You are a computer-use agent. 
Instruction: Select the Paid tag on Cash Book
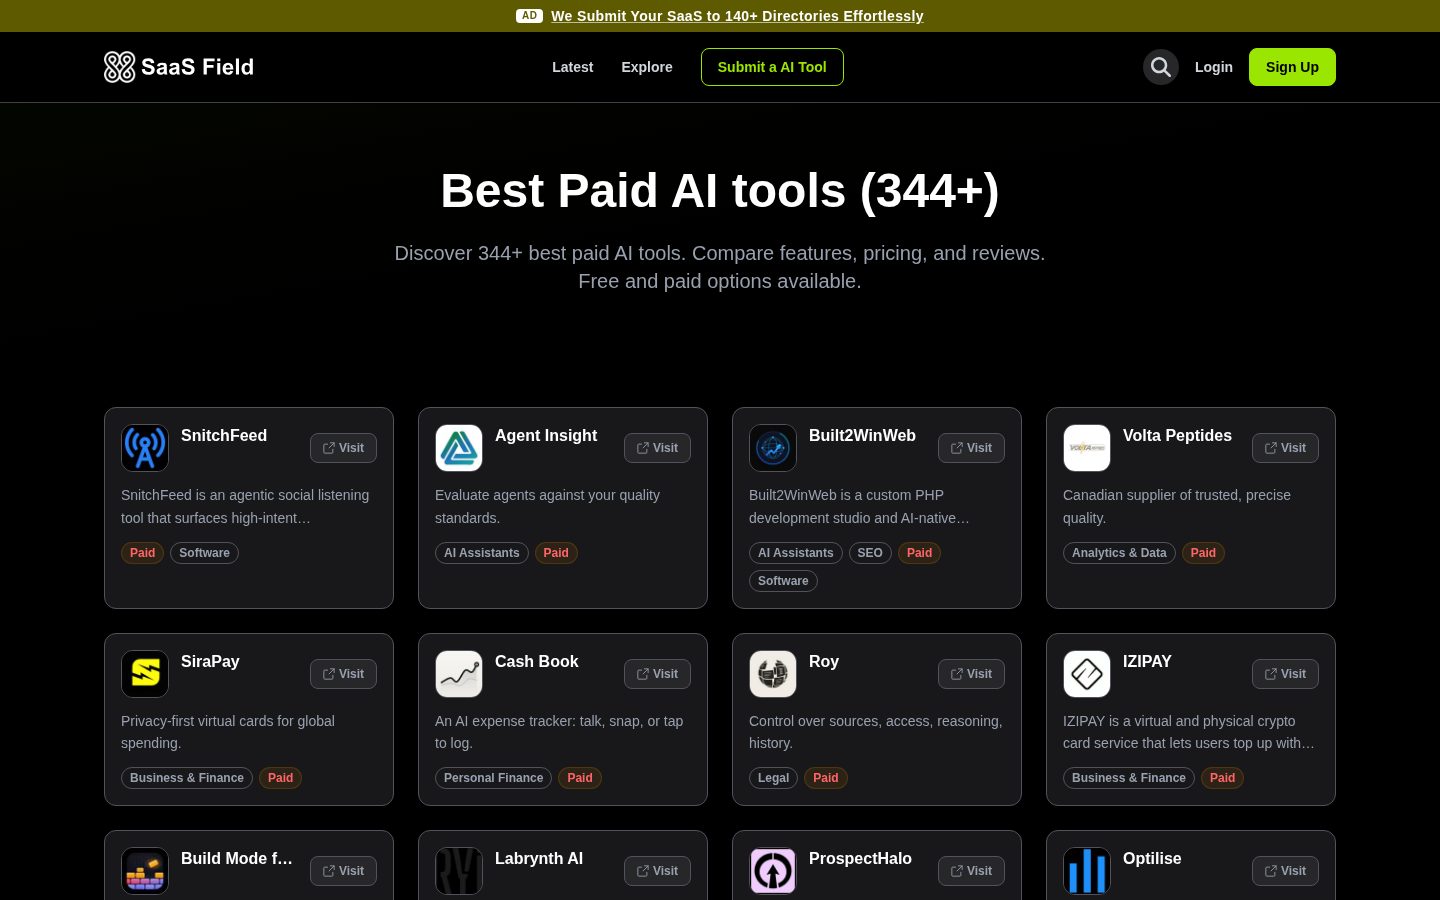[x=580, y=778]
